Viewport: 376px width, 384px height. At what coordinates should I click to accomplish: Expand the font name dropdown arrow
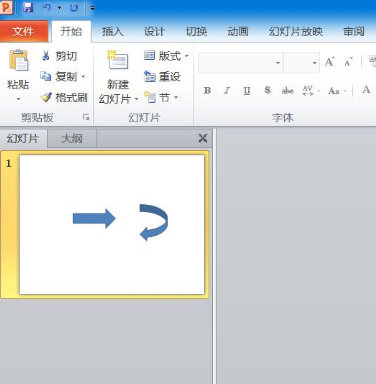(278, 63)
